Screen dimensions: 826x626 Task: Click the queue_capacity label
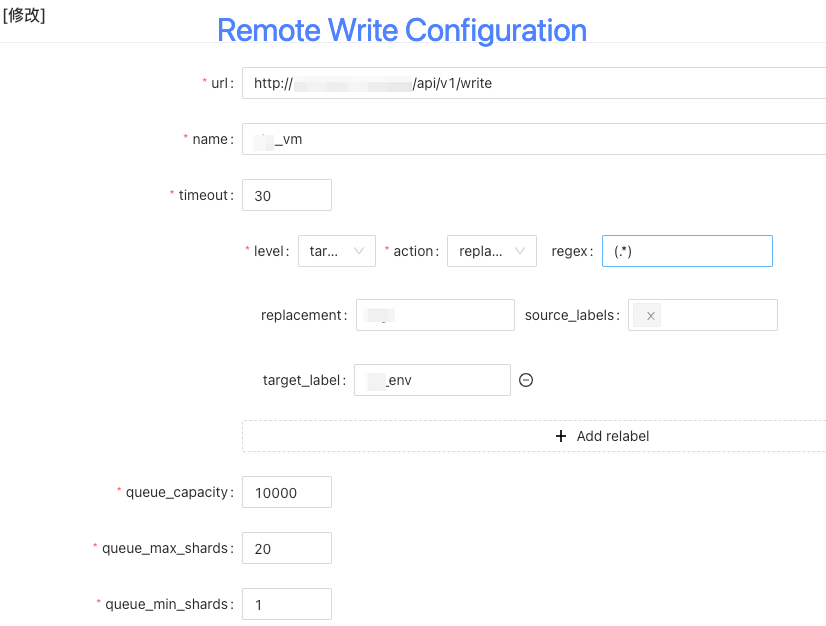(179, 492)
